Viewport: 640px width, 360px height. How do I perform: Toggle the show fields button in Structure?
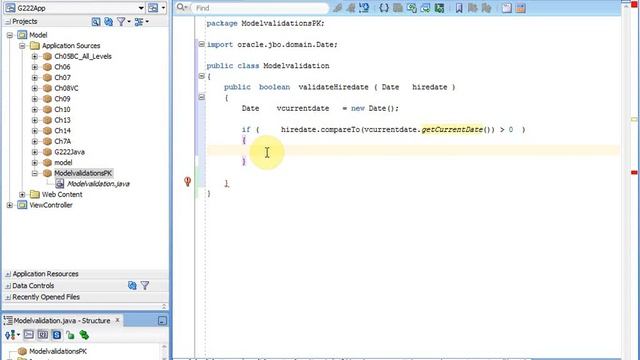(43, 335)
